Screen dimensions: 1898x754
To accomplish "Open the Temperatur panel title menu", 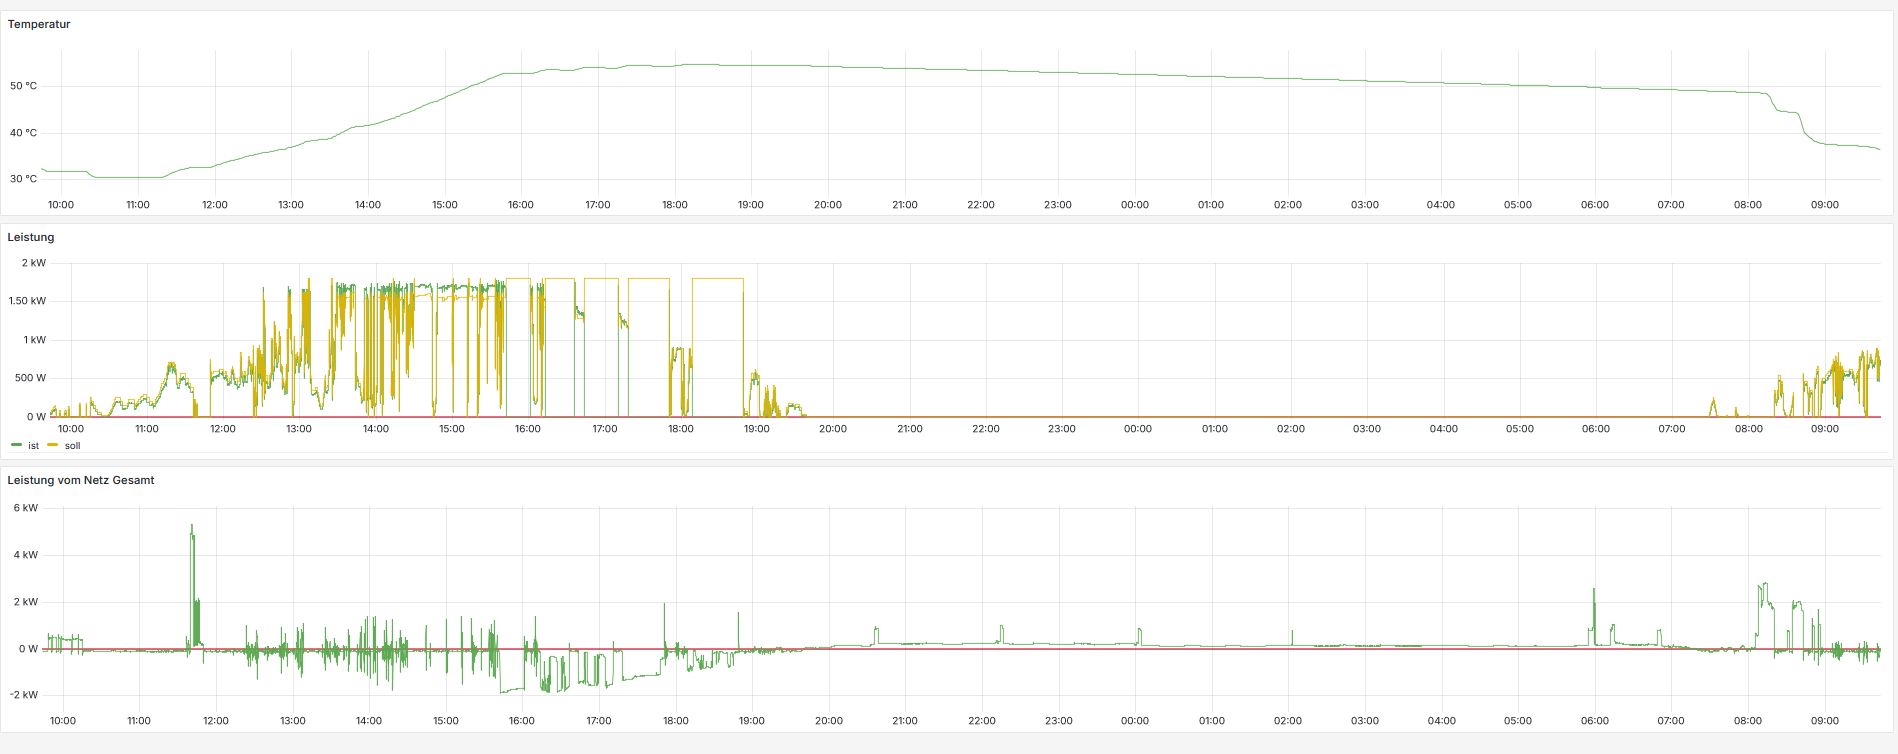I will [39, 24].
